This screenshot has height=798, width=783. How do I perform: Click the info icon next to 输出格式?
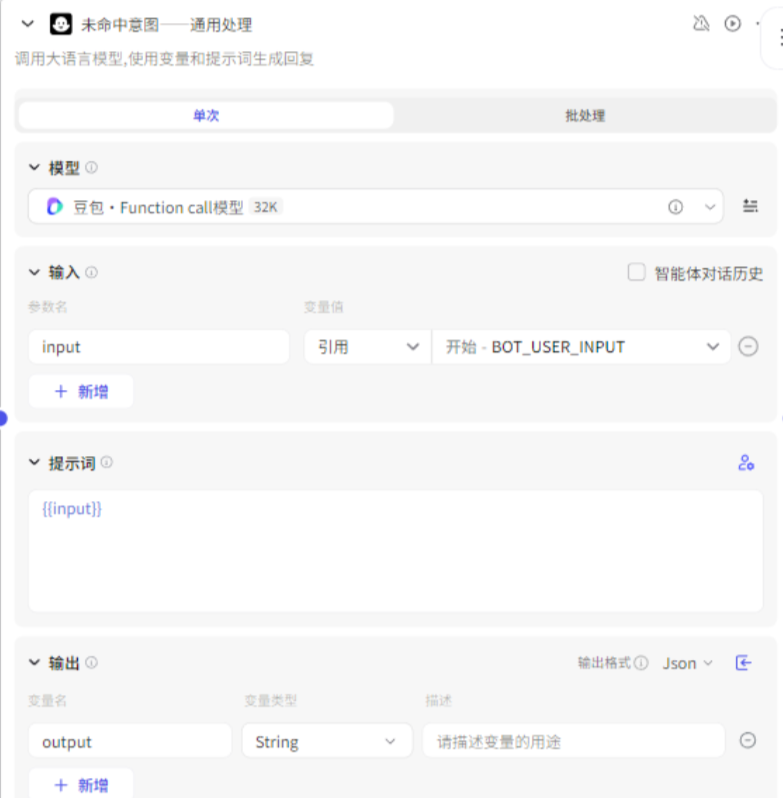pyautogui.click(x=641, y=663)
